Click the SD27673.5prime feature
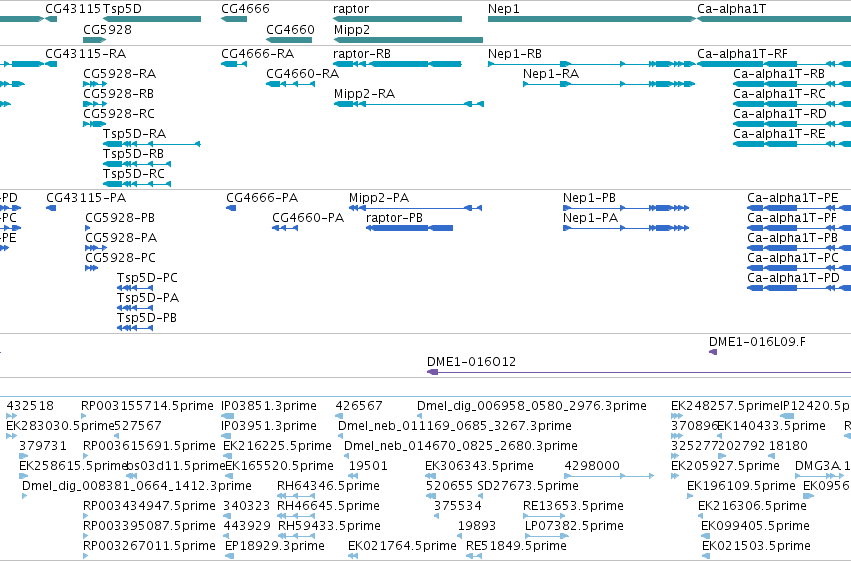Image resolution: width=851 pixels, height=561 pixels. [482, 496]
